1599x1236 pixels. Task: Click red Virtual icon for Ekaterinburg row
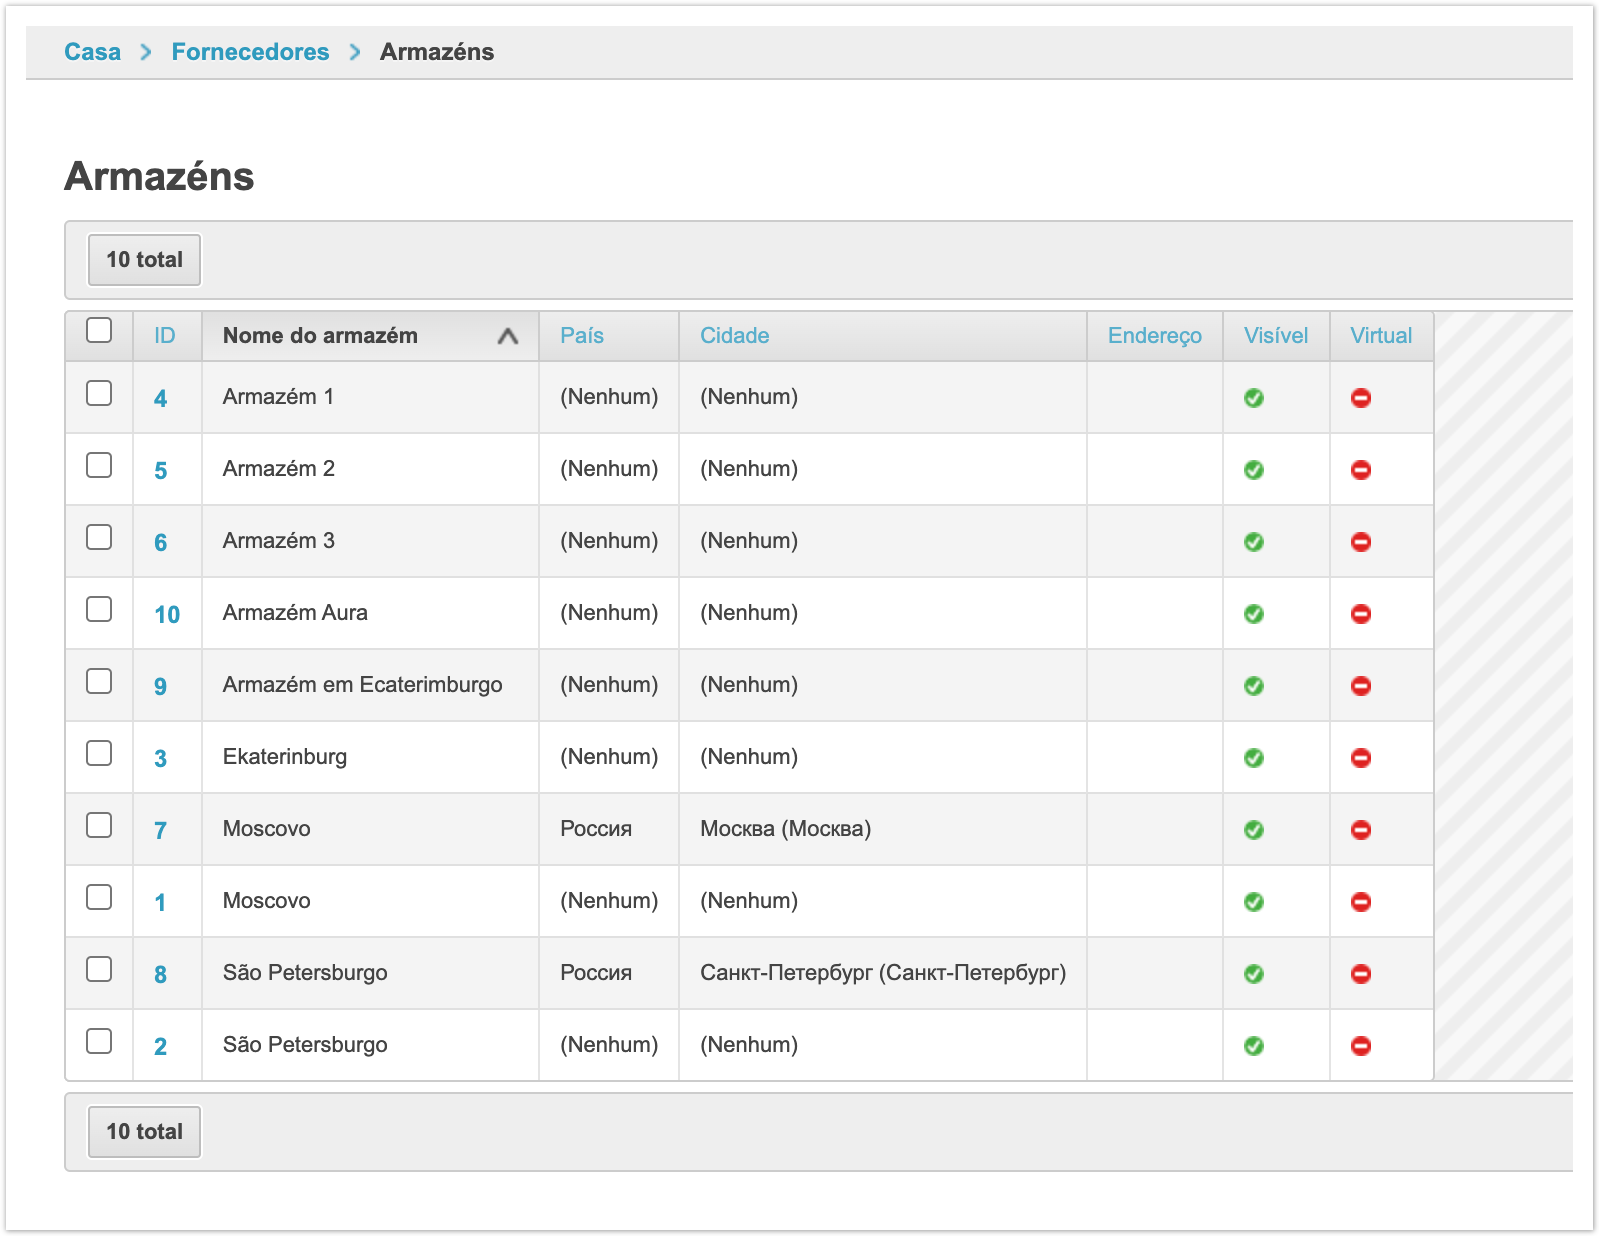pyautogui.click(x=1360, y=758)
